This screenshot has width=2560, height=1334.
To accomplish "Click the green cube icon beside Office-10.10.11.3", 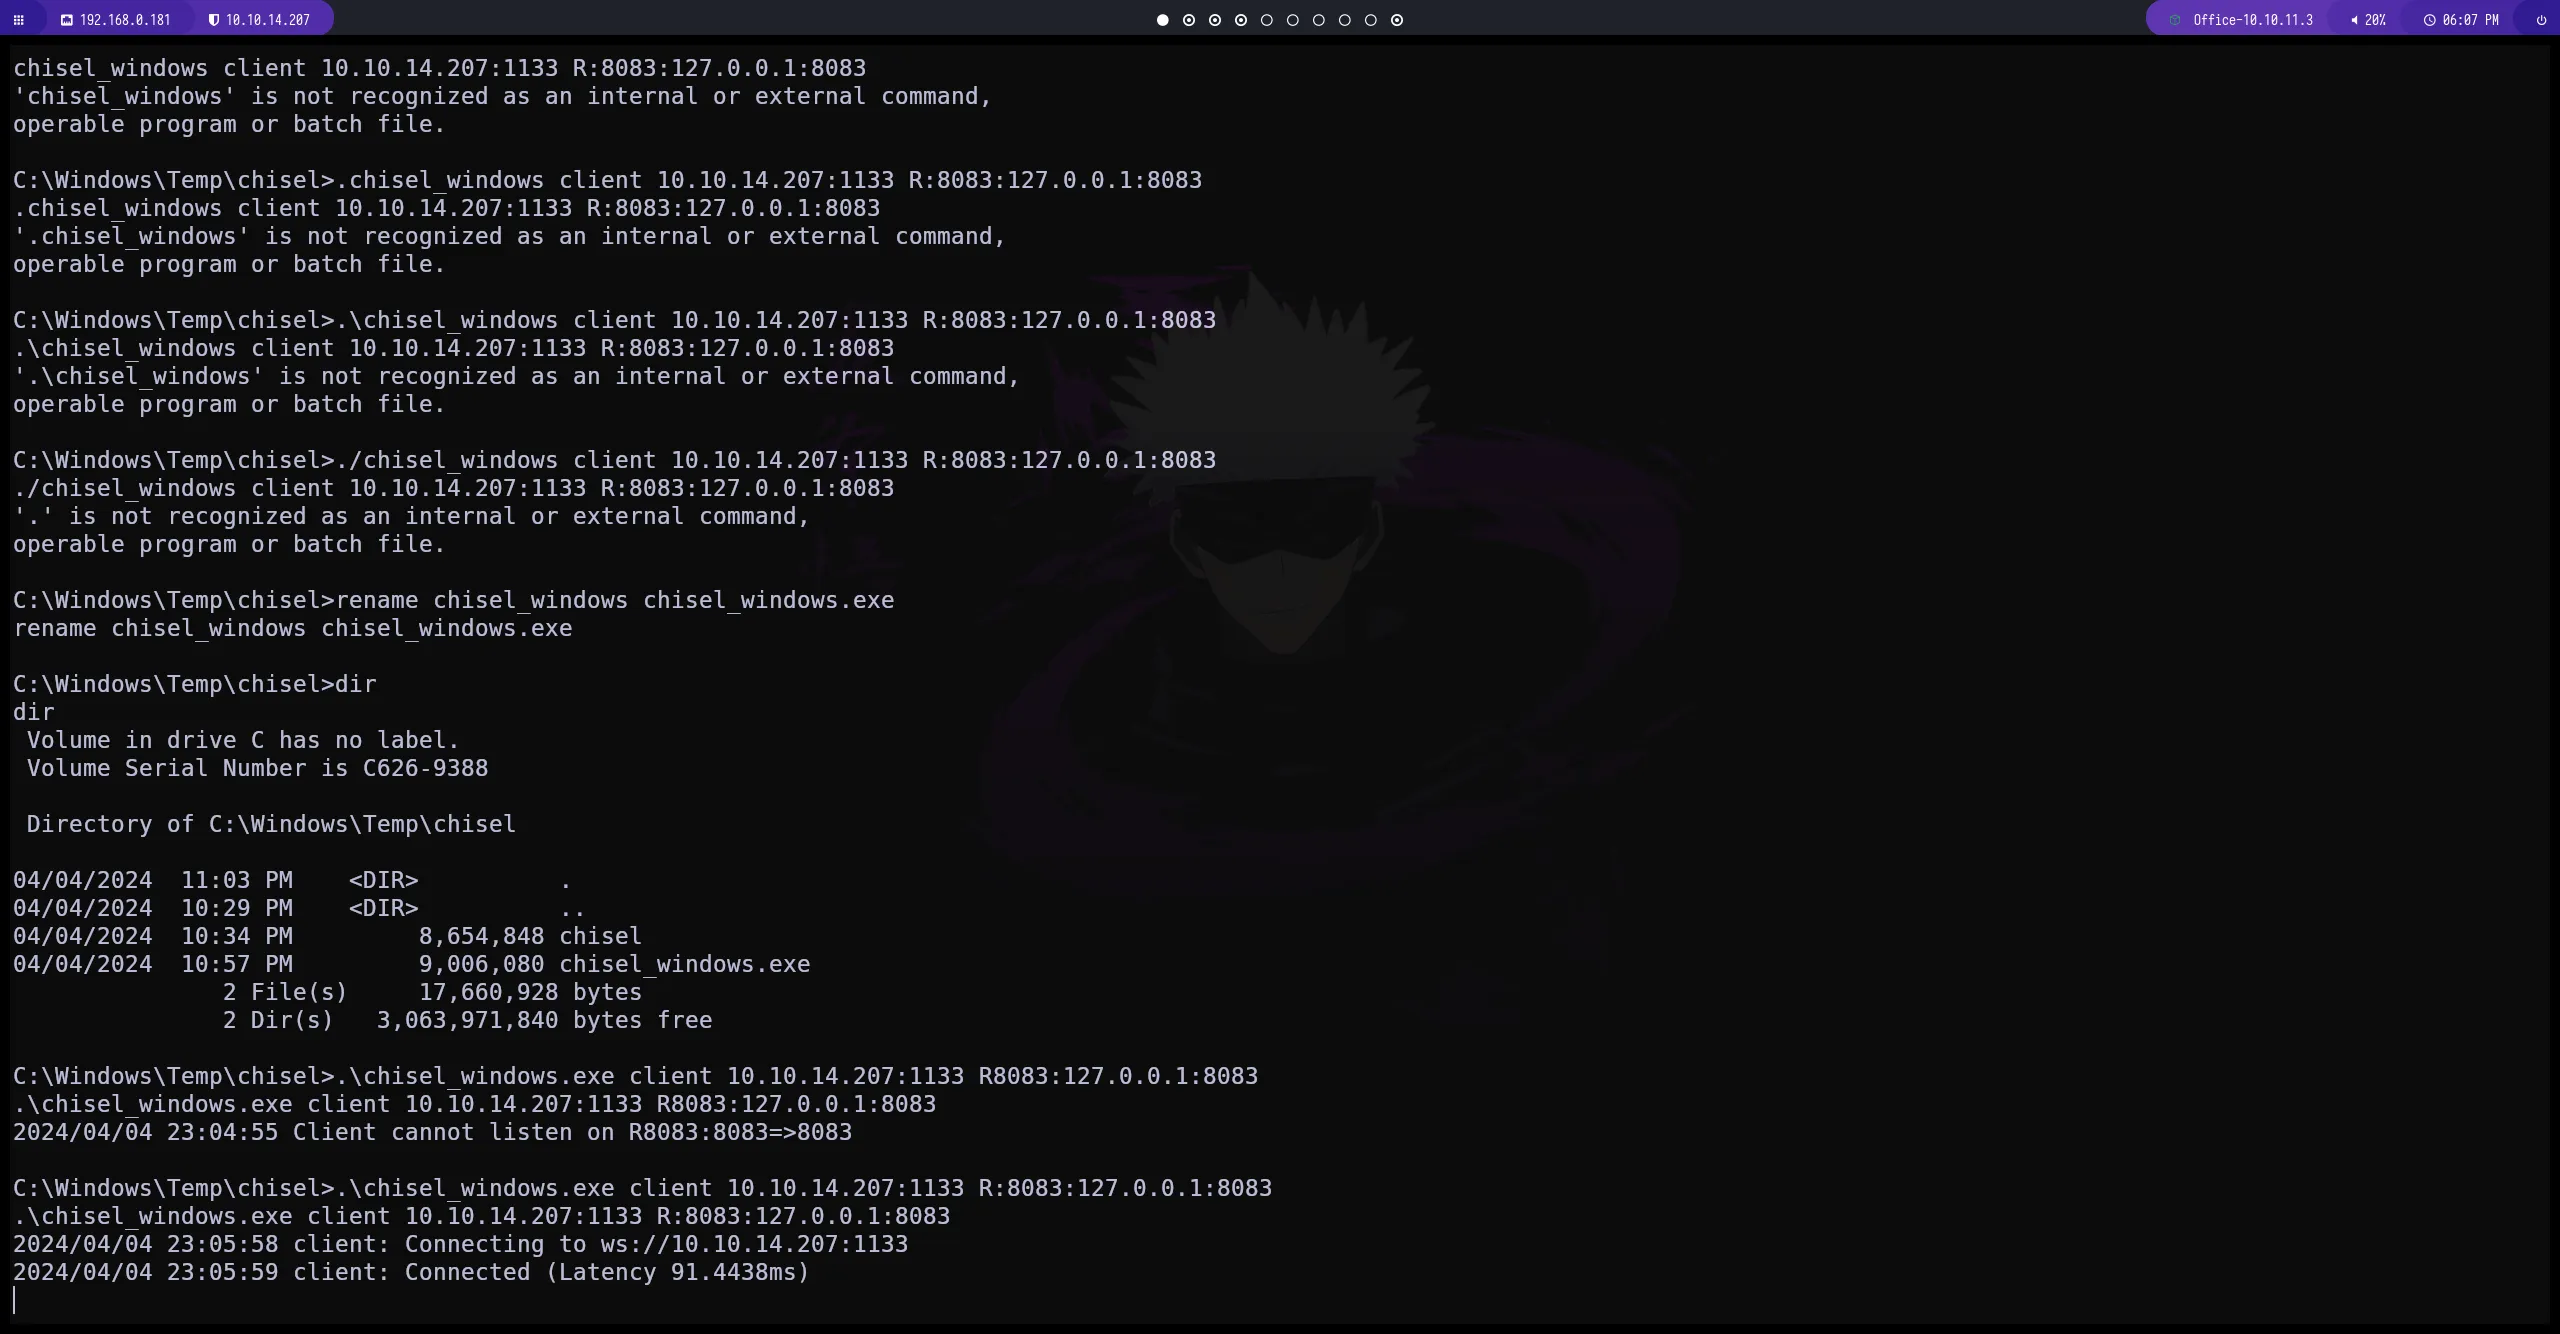I will point(2174,20).
